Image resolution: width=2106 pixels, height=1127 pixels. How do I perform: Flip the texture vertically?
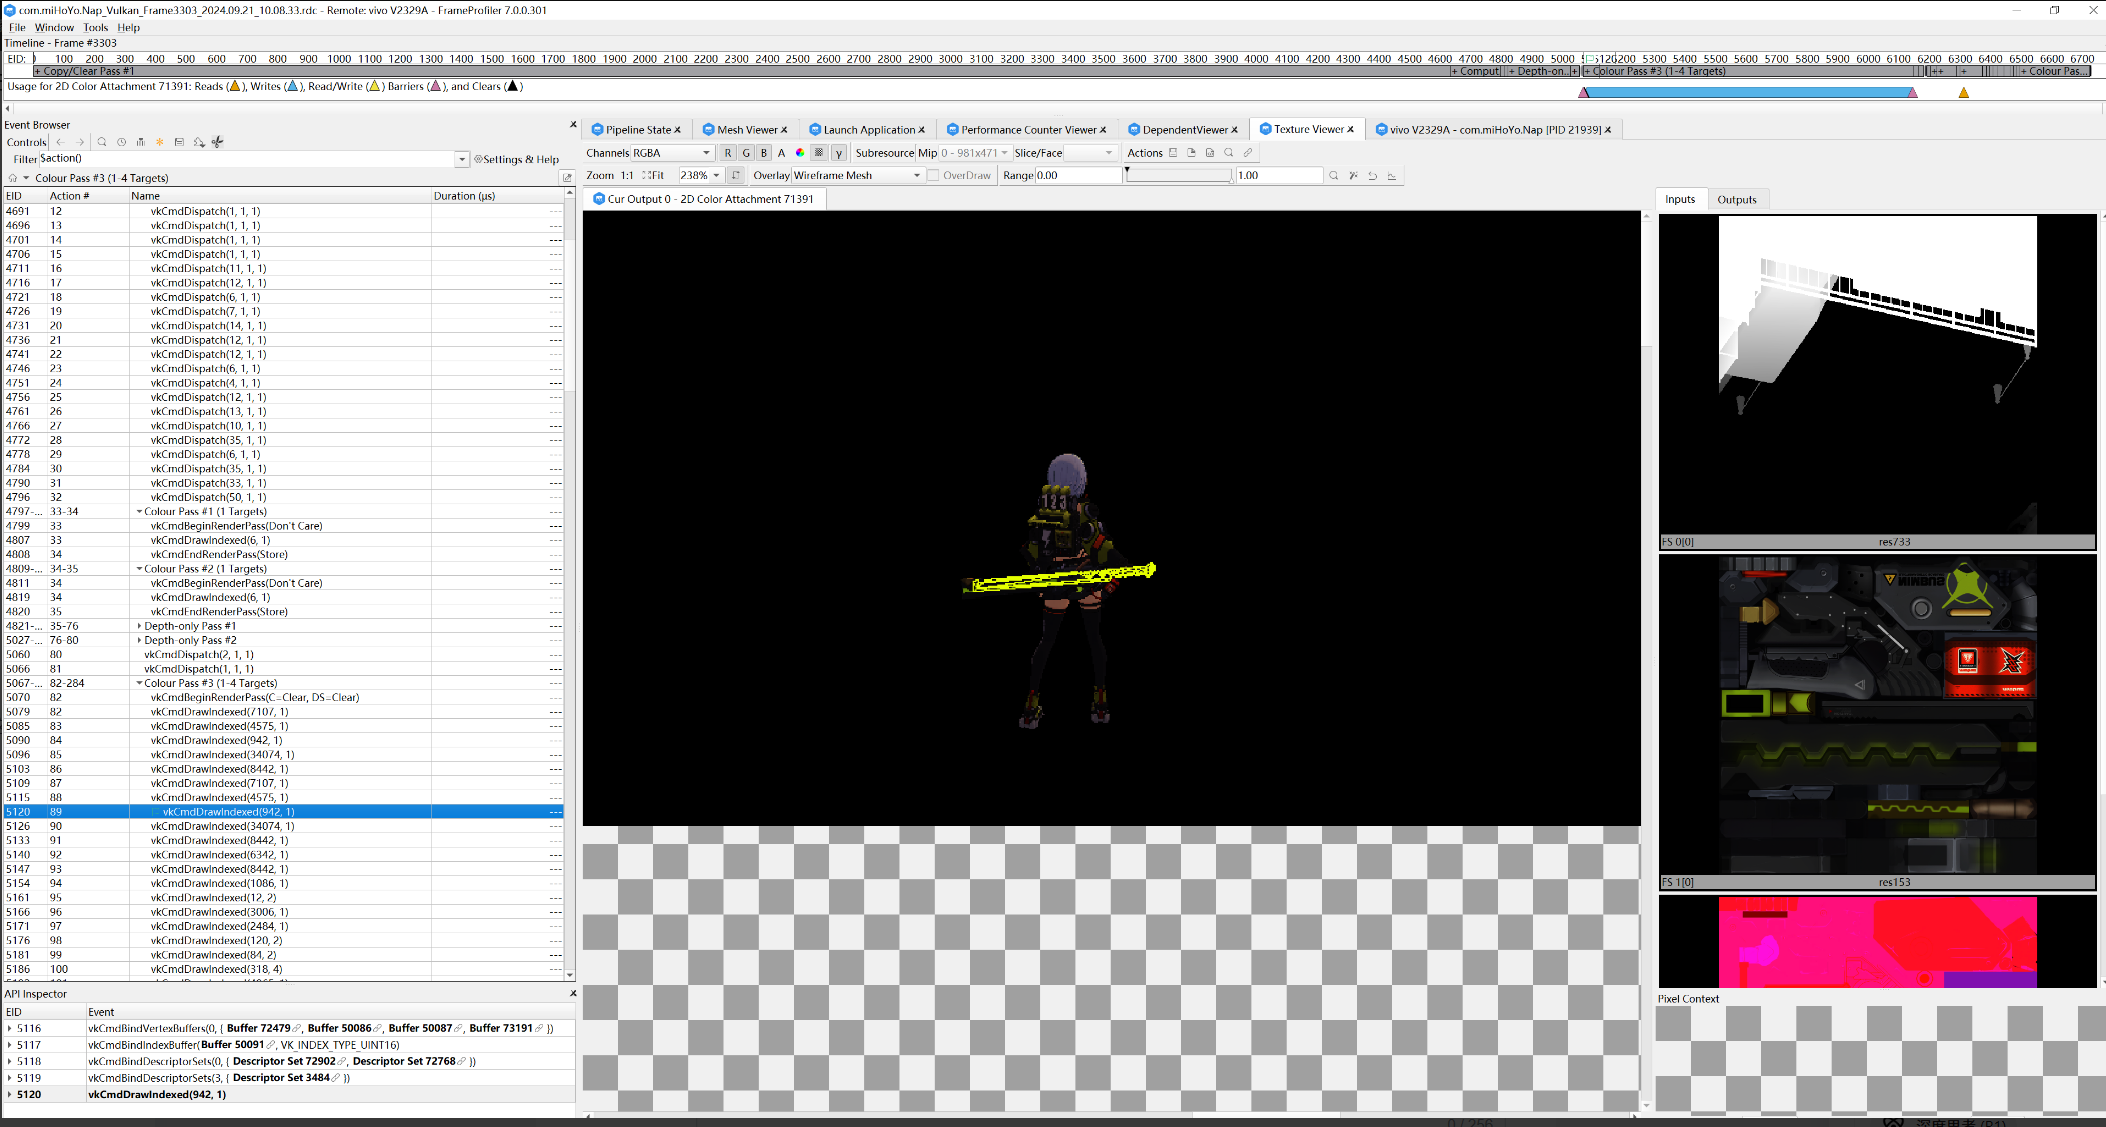click(736, 175)
